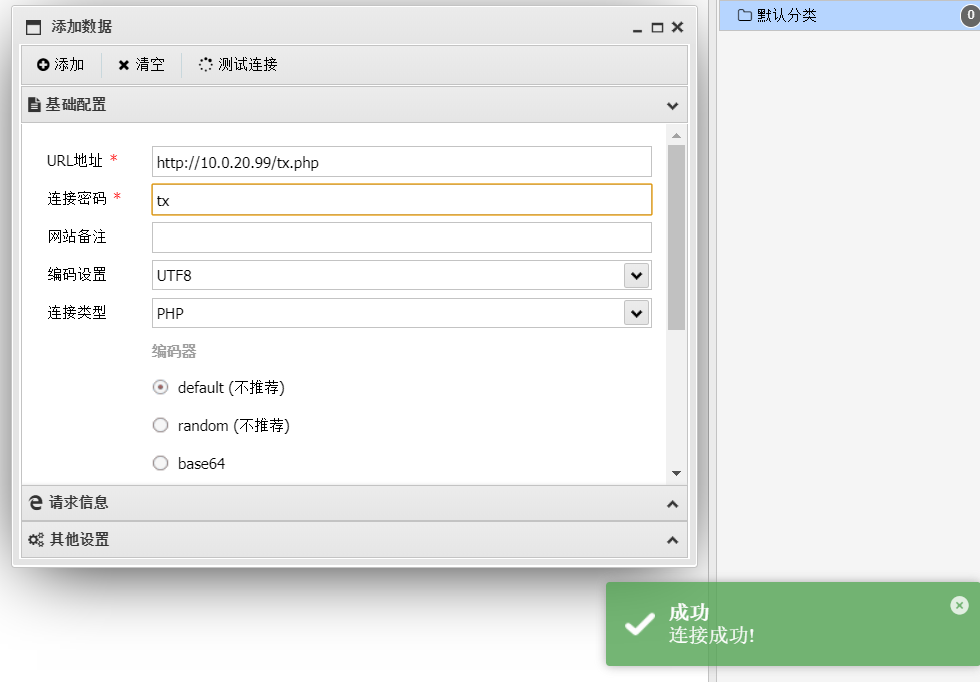Click the PHP connection type combo box
This screenshot has width=980, height=682.
coord(402,313)
